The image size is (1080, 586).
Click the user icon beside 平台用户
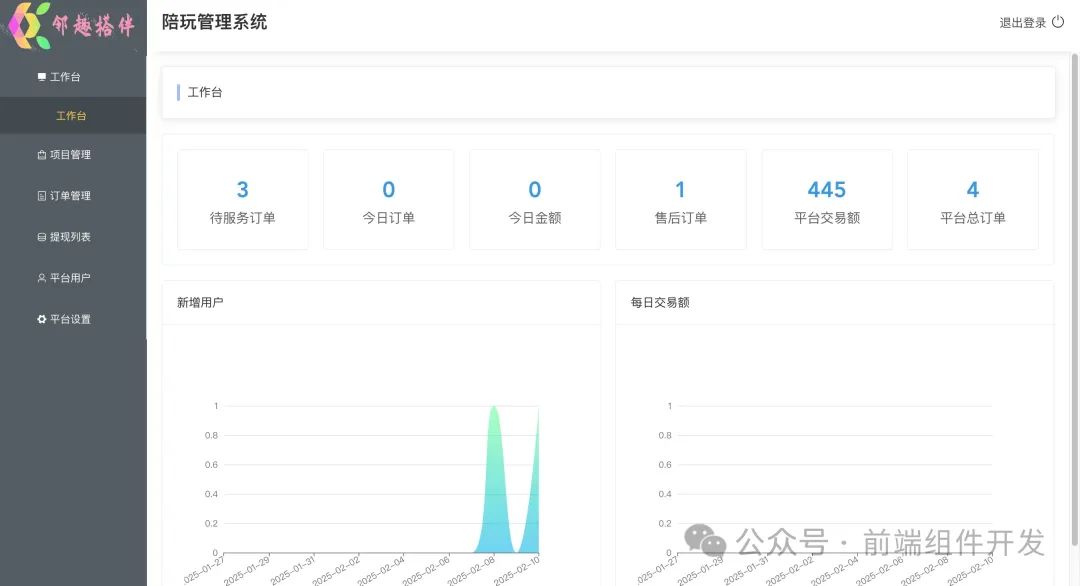41,278
